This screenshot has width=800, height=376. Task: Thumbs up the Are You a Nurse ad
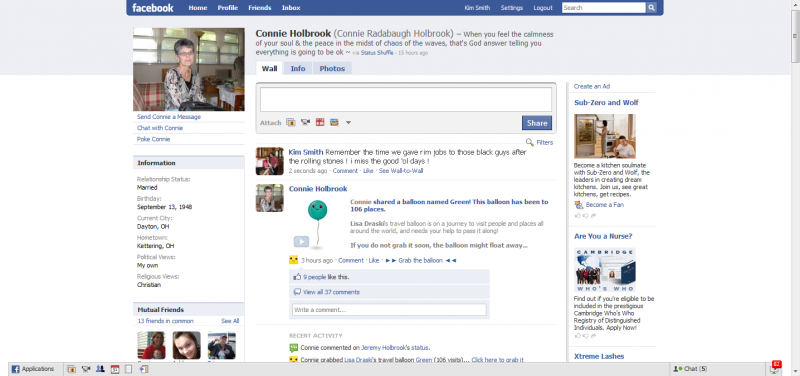[578, 336]
